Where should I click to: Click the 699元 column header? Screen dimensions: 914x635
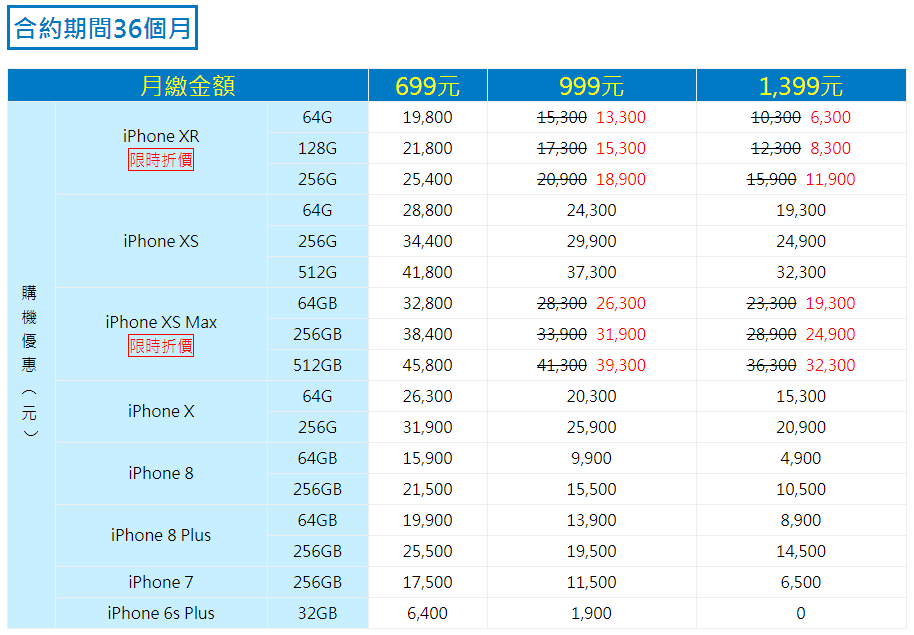click(427, 86)
